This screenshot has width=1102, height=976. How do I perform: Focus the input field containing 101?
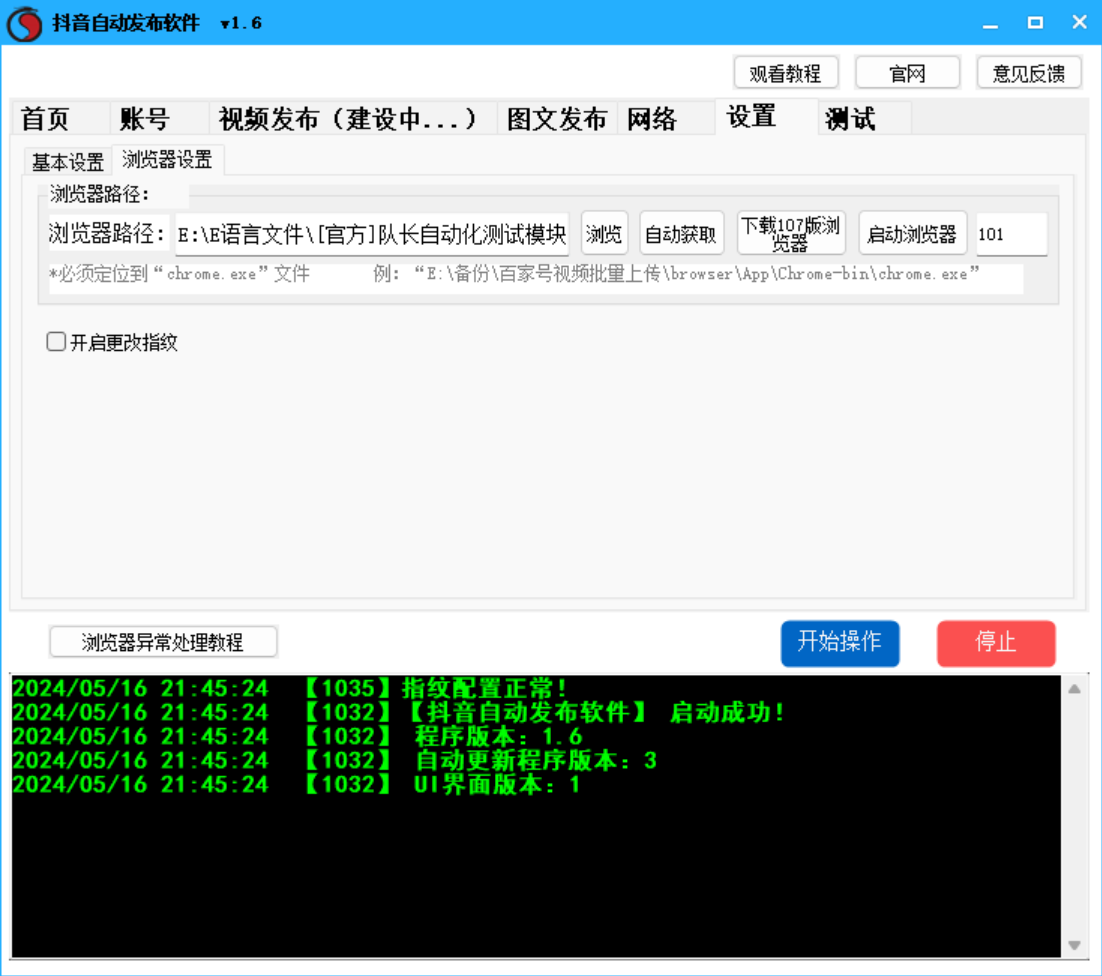[x=1011, y=234]
